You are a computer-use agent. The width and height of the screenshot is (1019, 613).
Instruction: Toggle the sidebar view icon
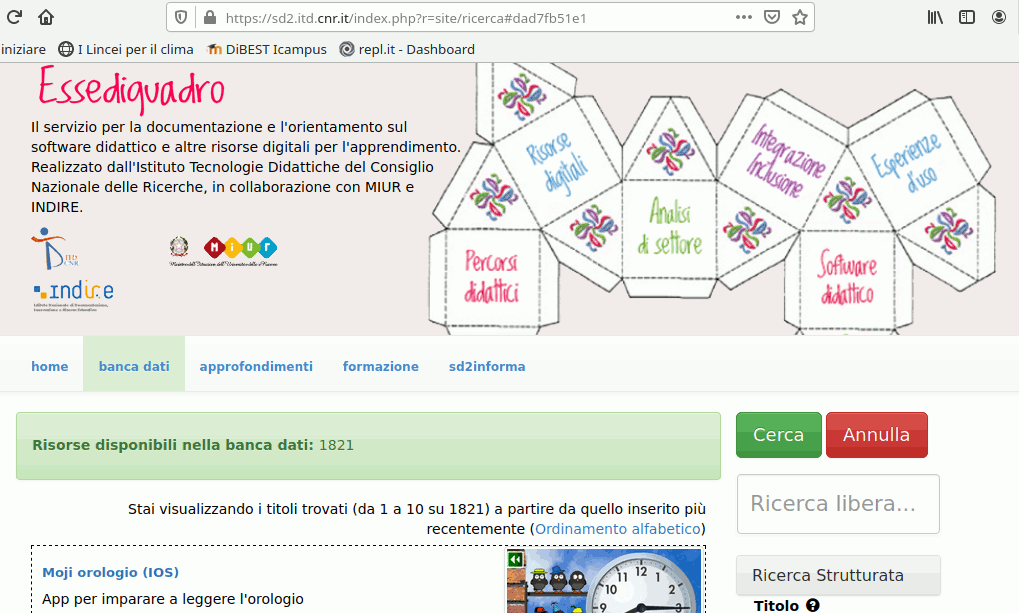click(x=967, y=18)
